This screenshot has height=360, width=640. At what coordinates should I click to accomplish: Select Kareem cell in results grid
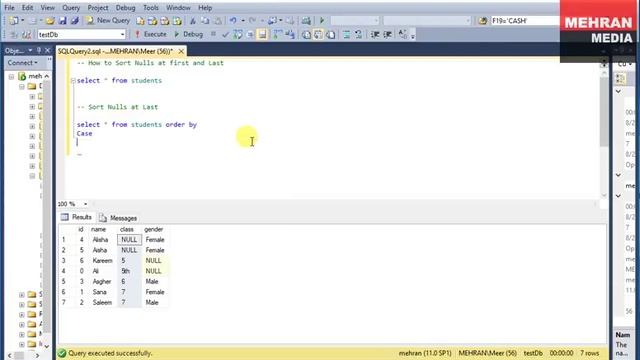click(x=102, y=260)
